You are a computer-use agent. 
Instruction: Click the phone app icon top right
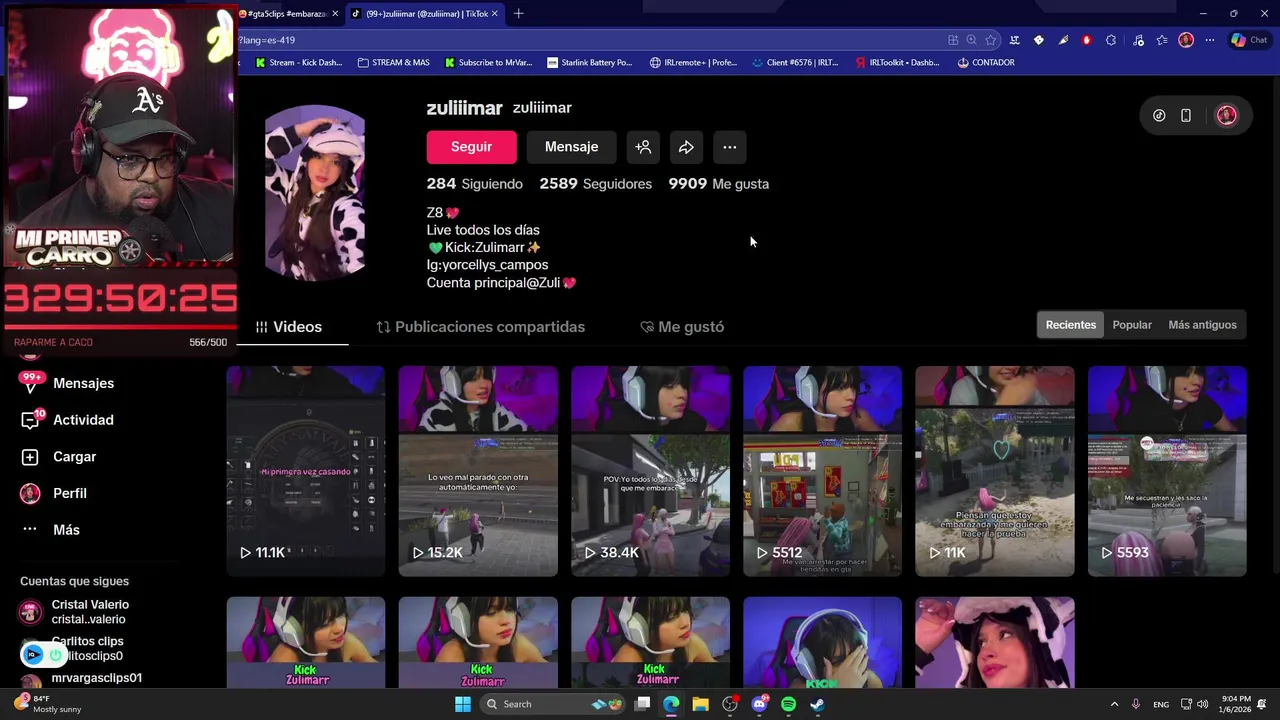(1185, 115)
